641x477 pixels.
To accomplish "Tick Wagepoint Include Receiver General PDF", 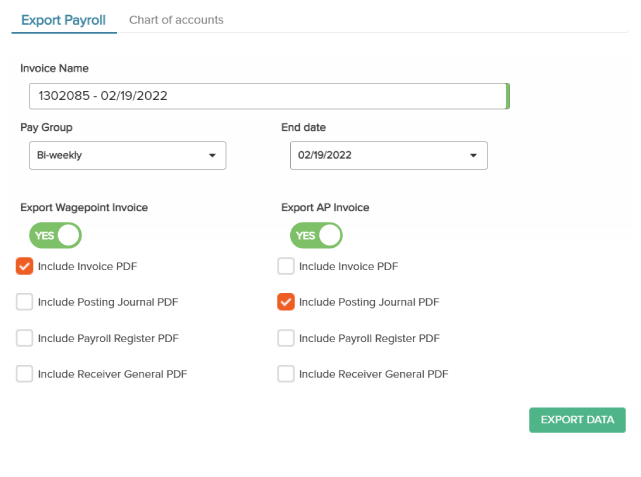I will pyautogui.click(x=25, y=374).
